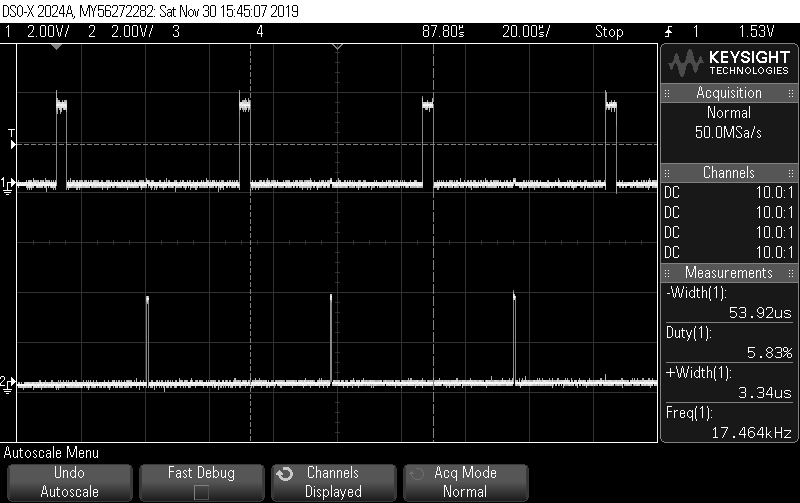
Task: Click the 50.0MSa/s sample rate value
Action: [729, 133]
